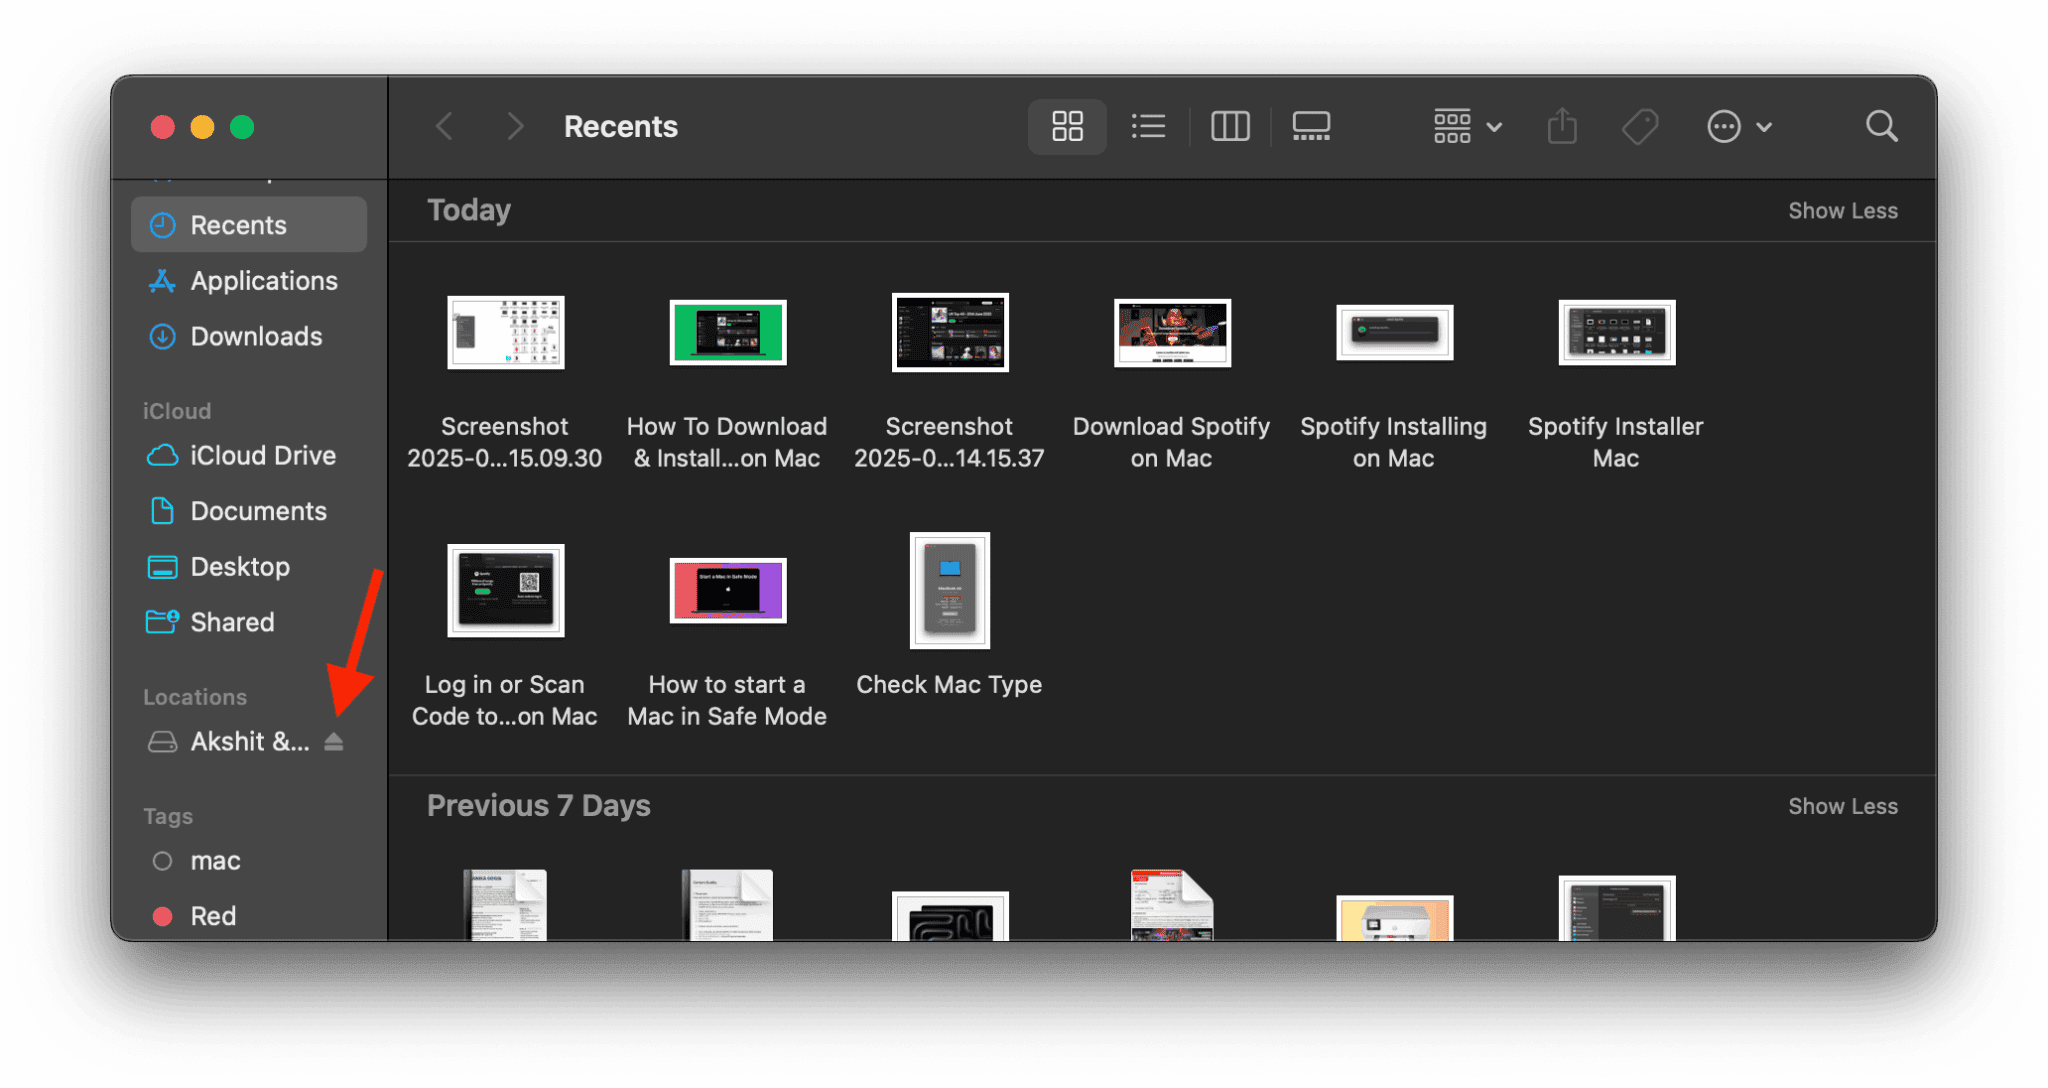
Task: Go back with the left chevron
Action: click(x=445, y=127)
